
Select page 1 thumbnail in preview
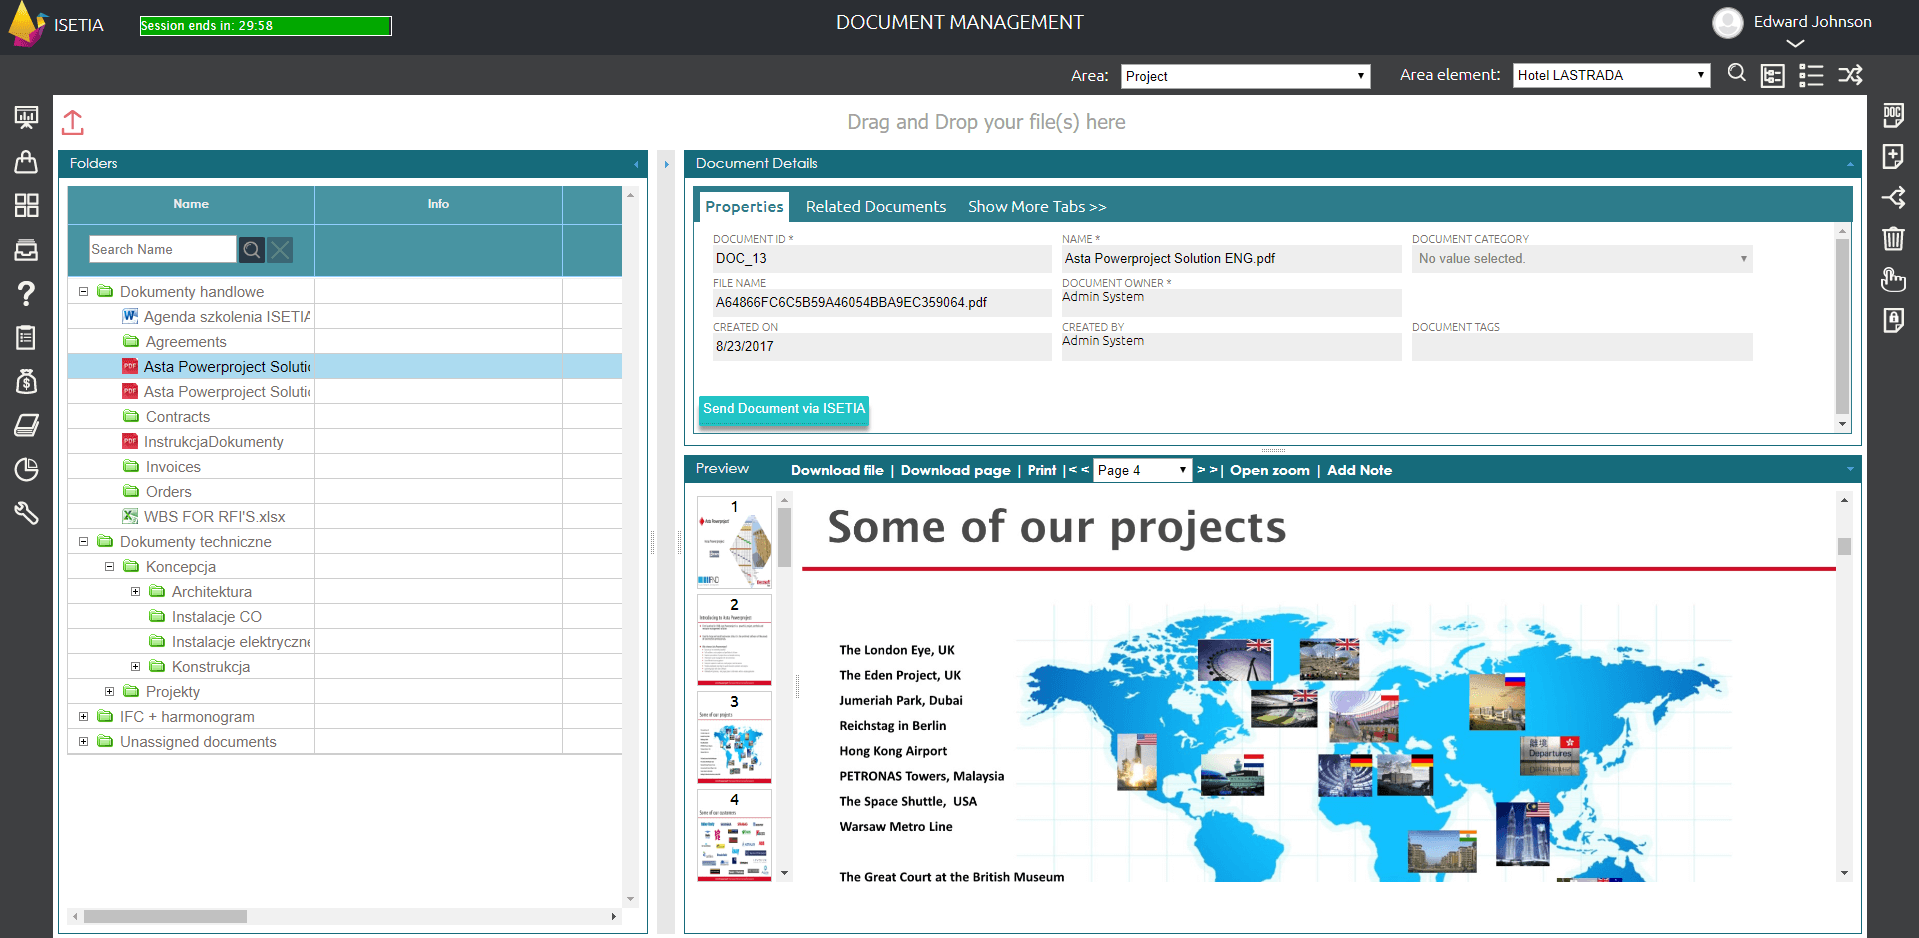tap(734, 542)
